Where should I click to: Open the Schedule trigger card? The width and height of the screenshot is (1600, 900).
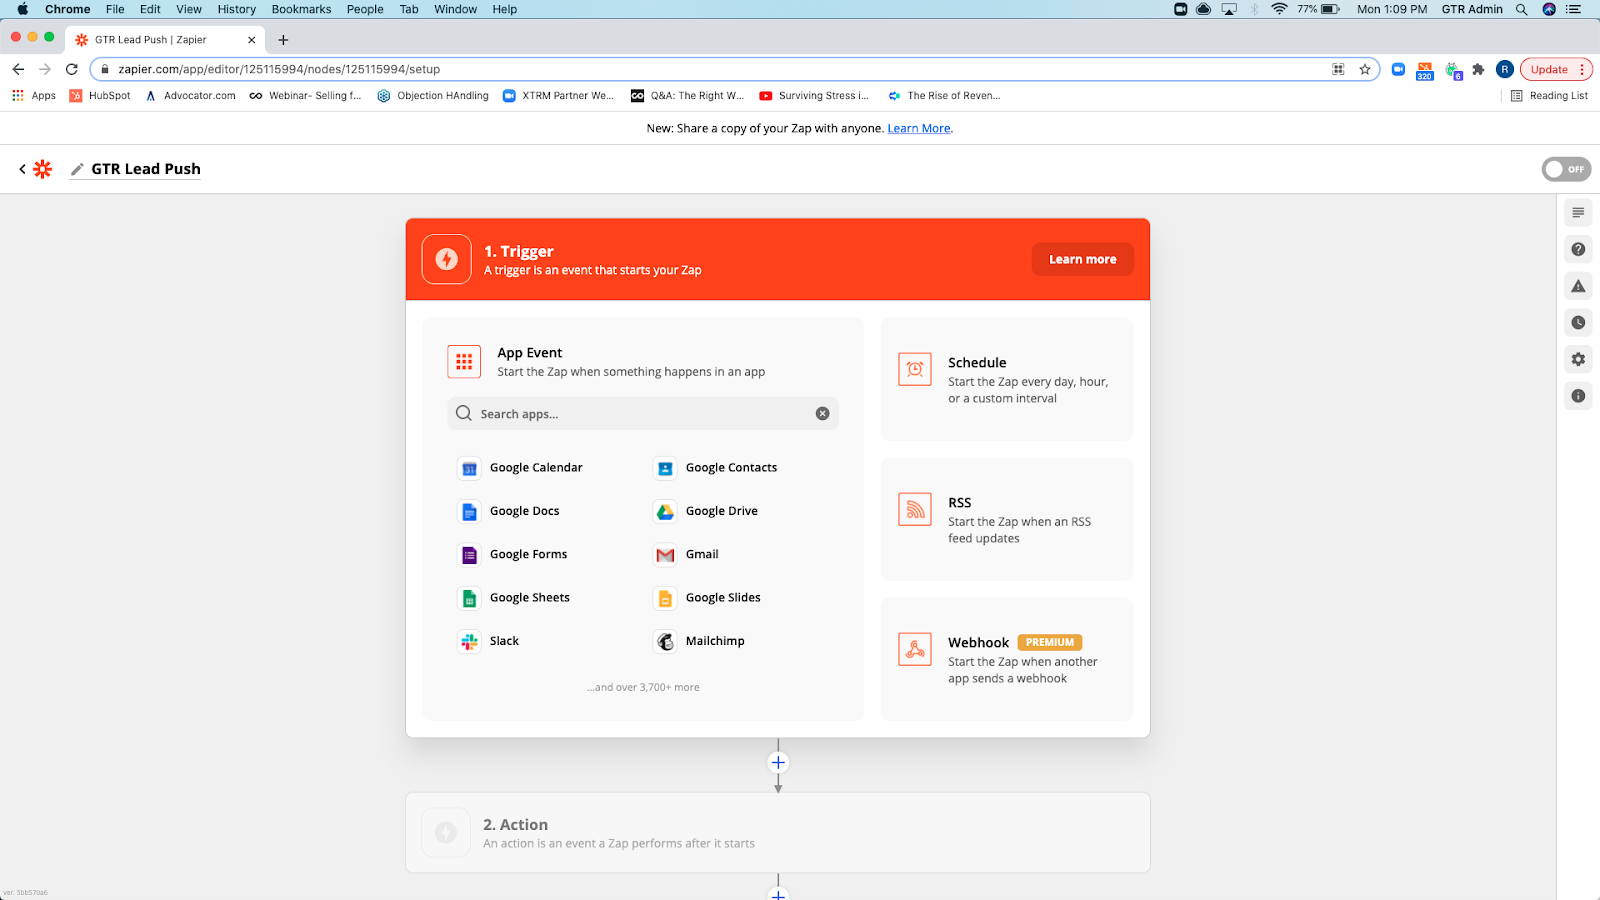point(1007,379)
